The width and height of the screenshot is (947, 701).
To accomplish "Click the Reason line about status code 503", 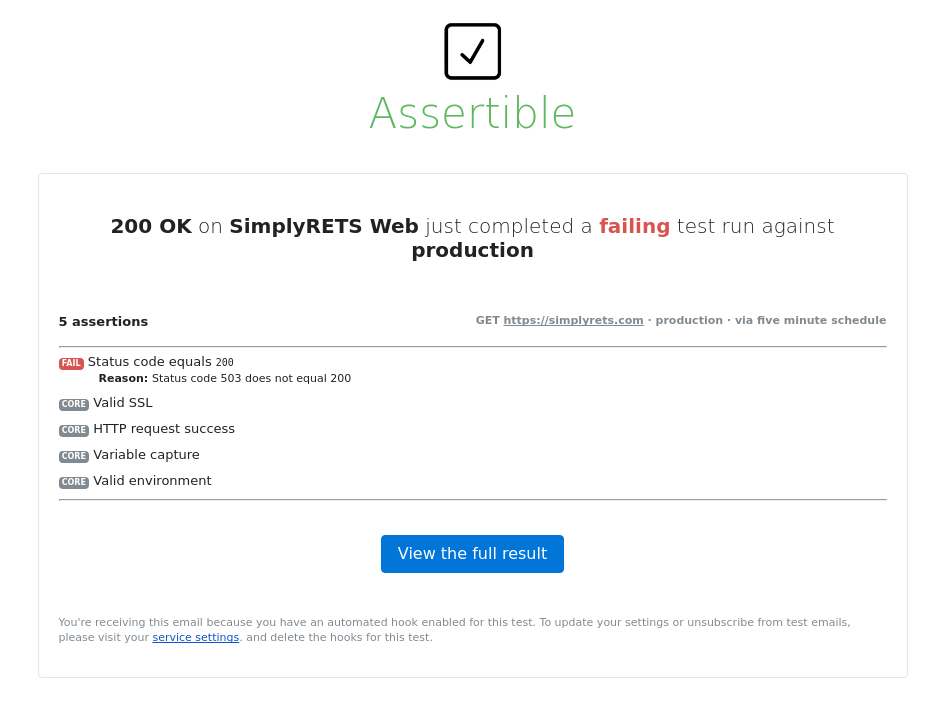I will (x=225, y=379).
